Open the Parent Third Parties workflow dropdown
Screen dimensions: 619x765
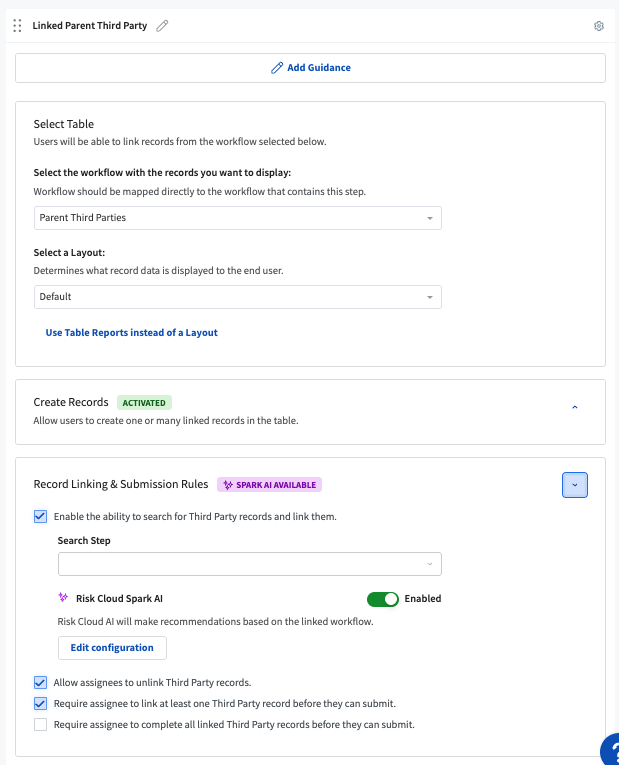pos(237,218)
